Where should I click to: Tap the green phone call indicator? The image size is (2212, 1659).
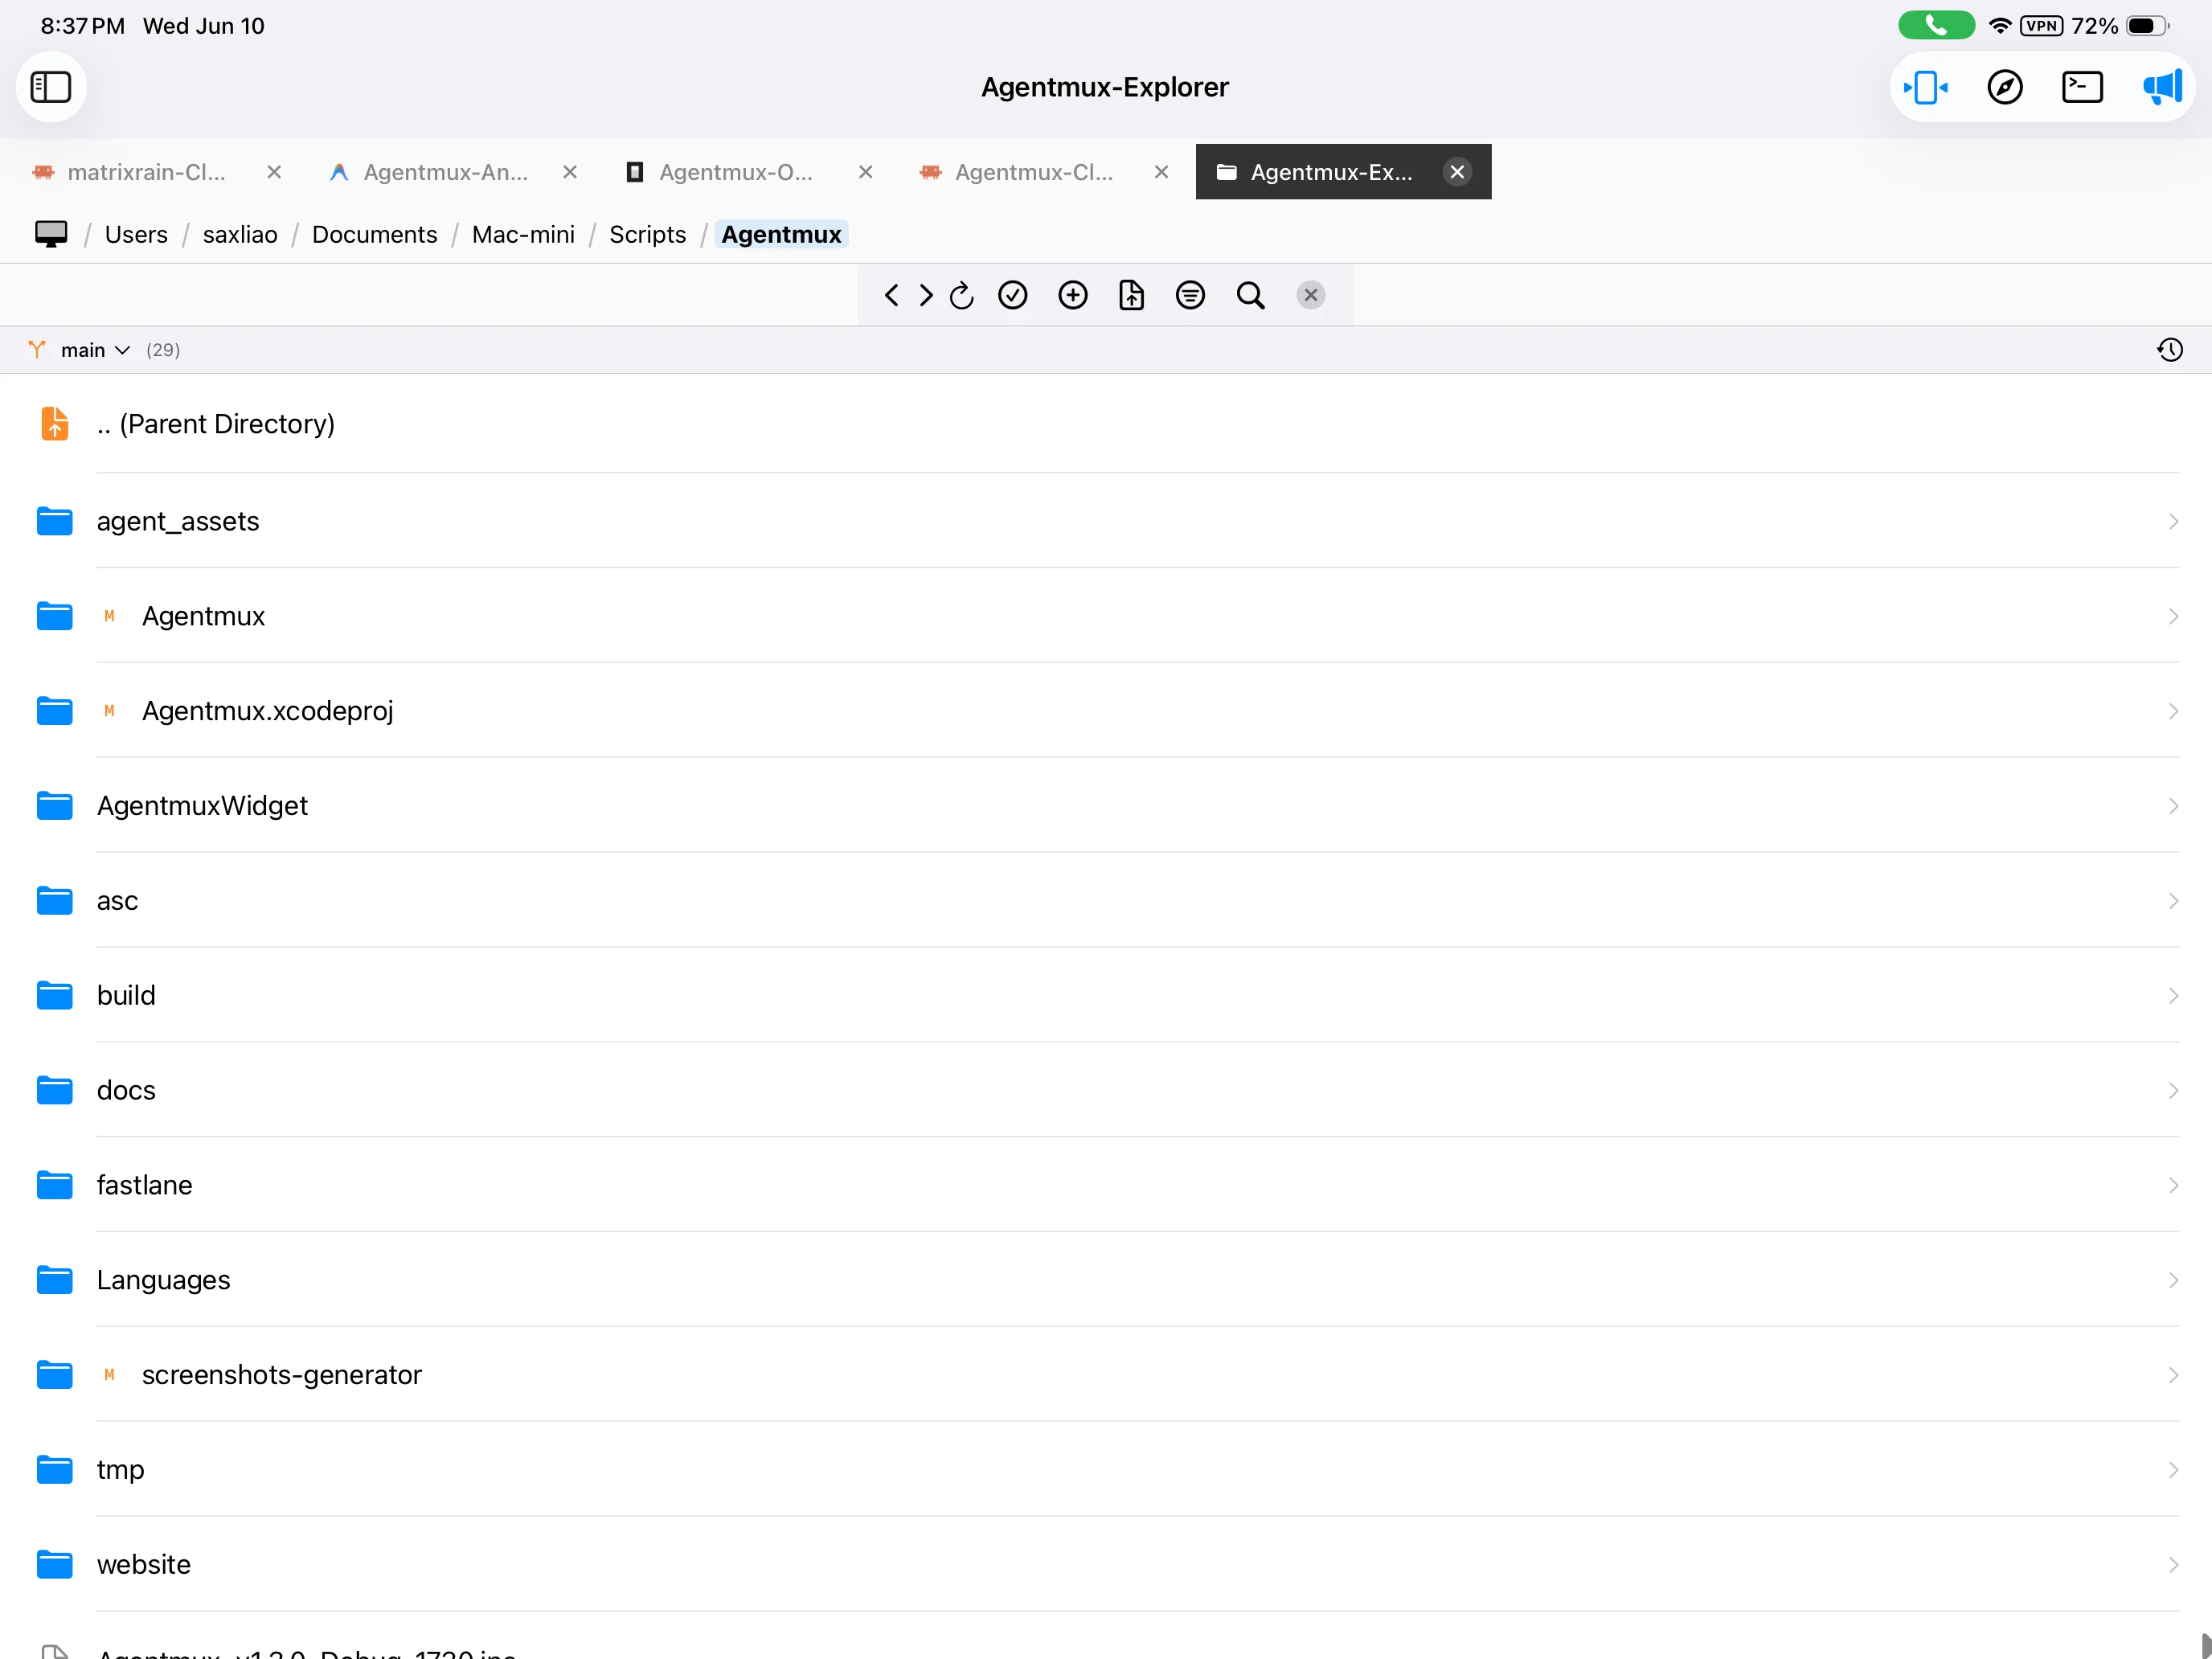click(1936, 26)
